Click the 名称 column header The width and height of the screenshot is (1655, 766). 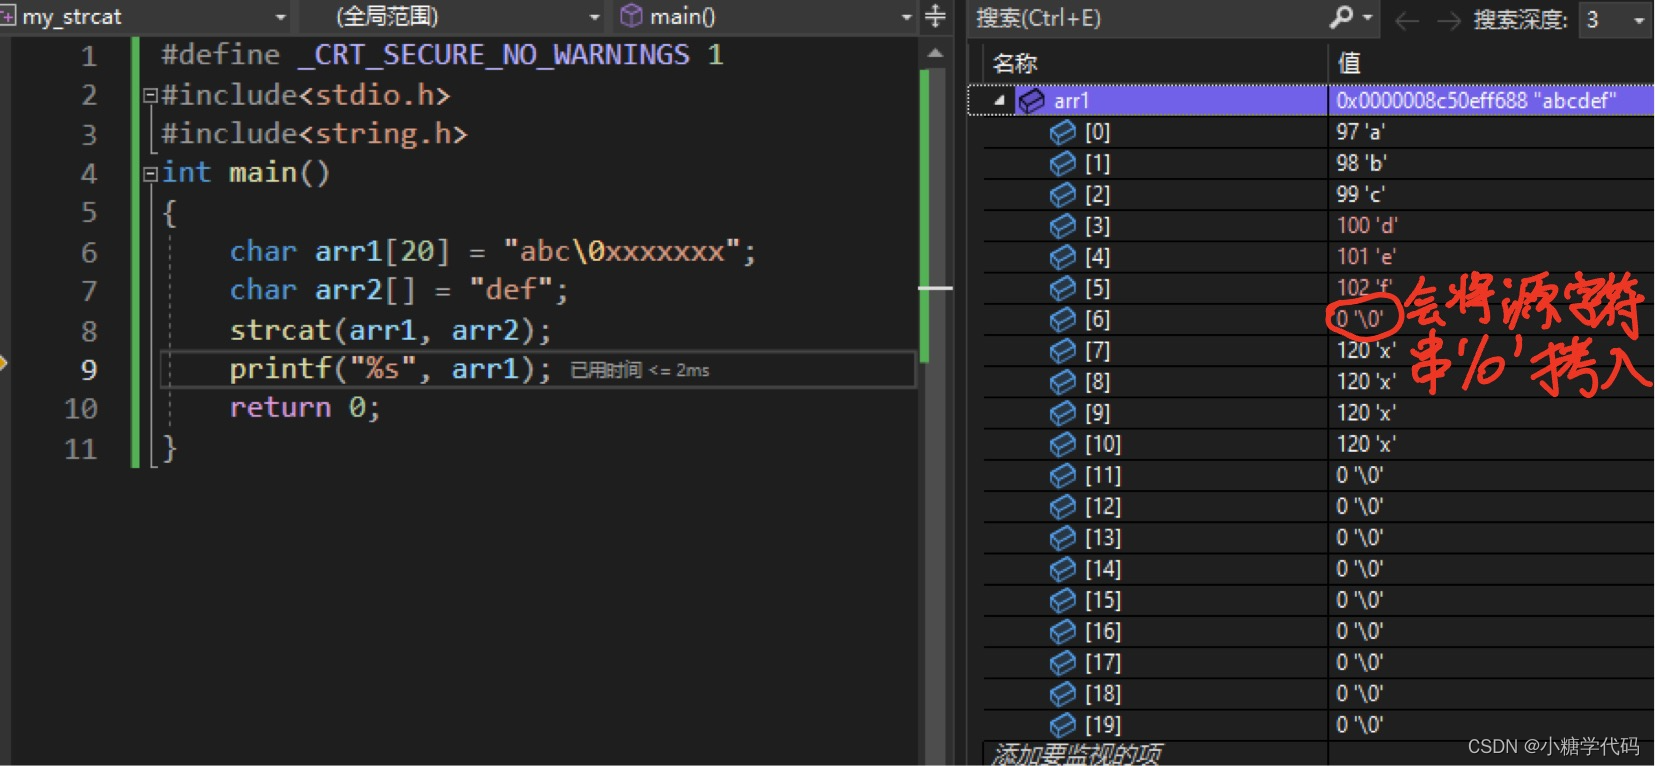click(1015, 63)
